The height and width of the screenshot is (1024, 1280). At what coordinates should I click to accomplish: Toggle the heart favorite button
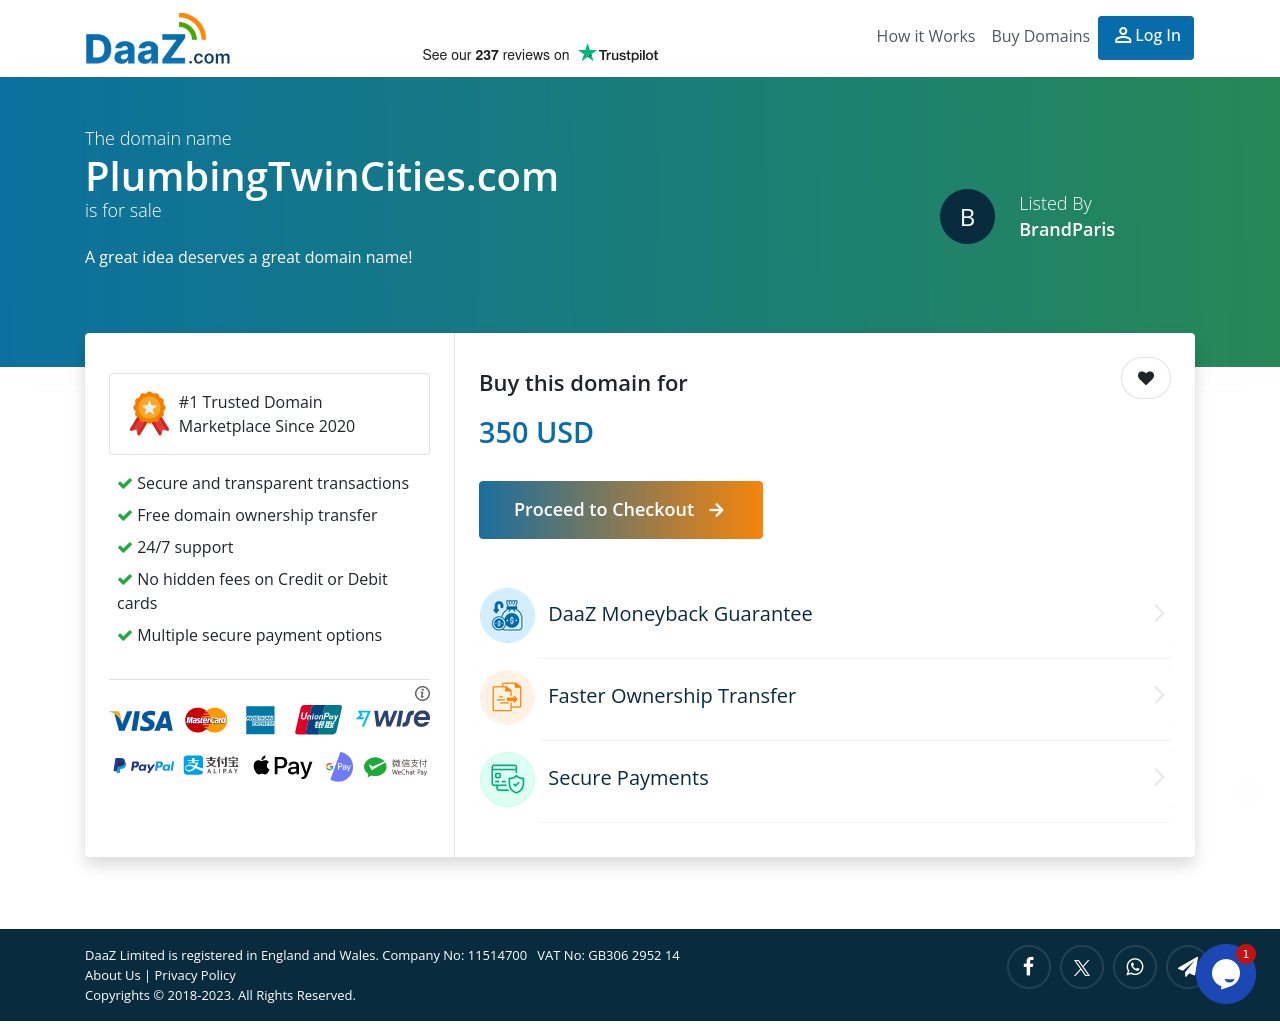click(x=1146, y=378)
